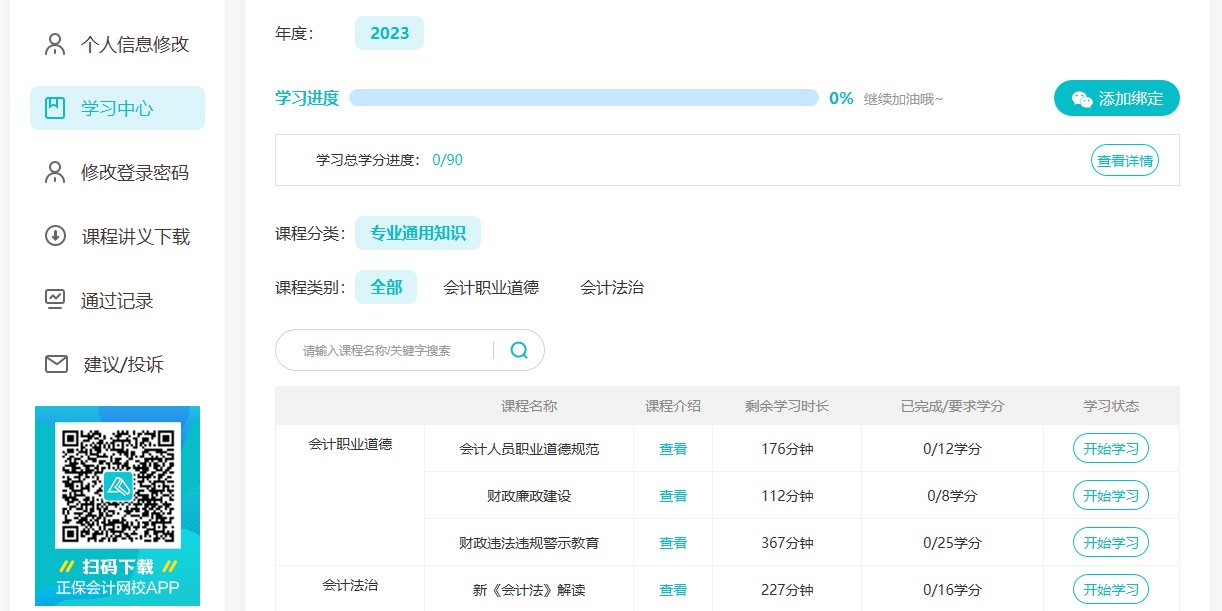View introduction for 会计人员职业道德规范

(x=672, y=449)
